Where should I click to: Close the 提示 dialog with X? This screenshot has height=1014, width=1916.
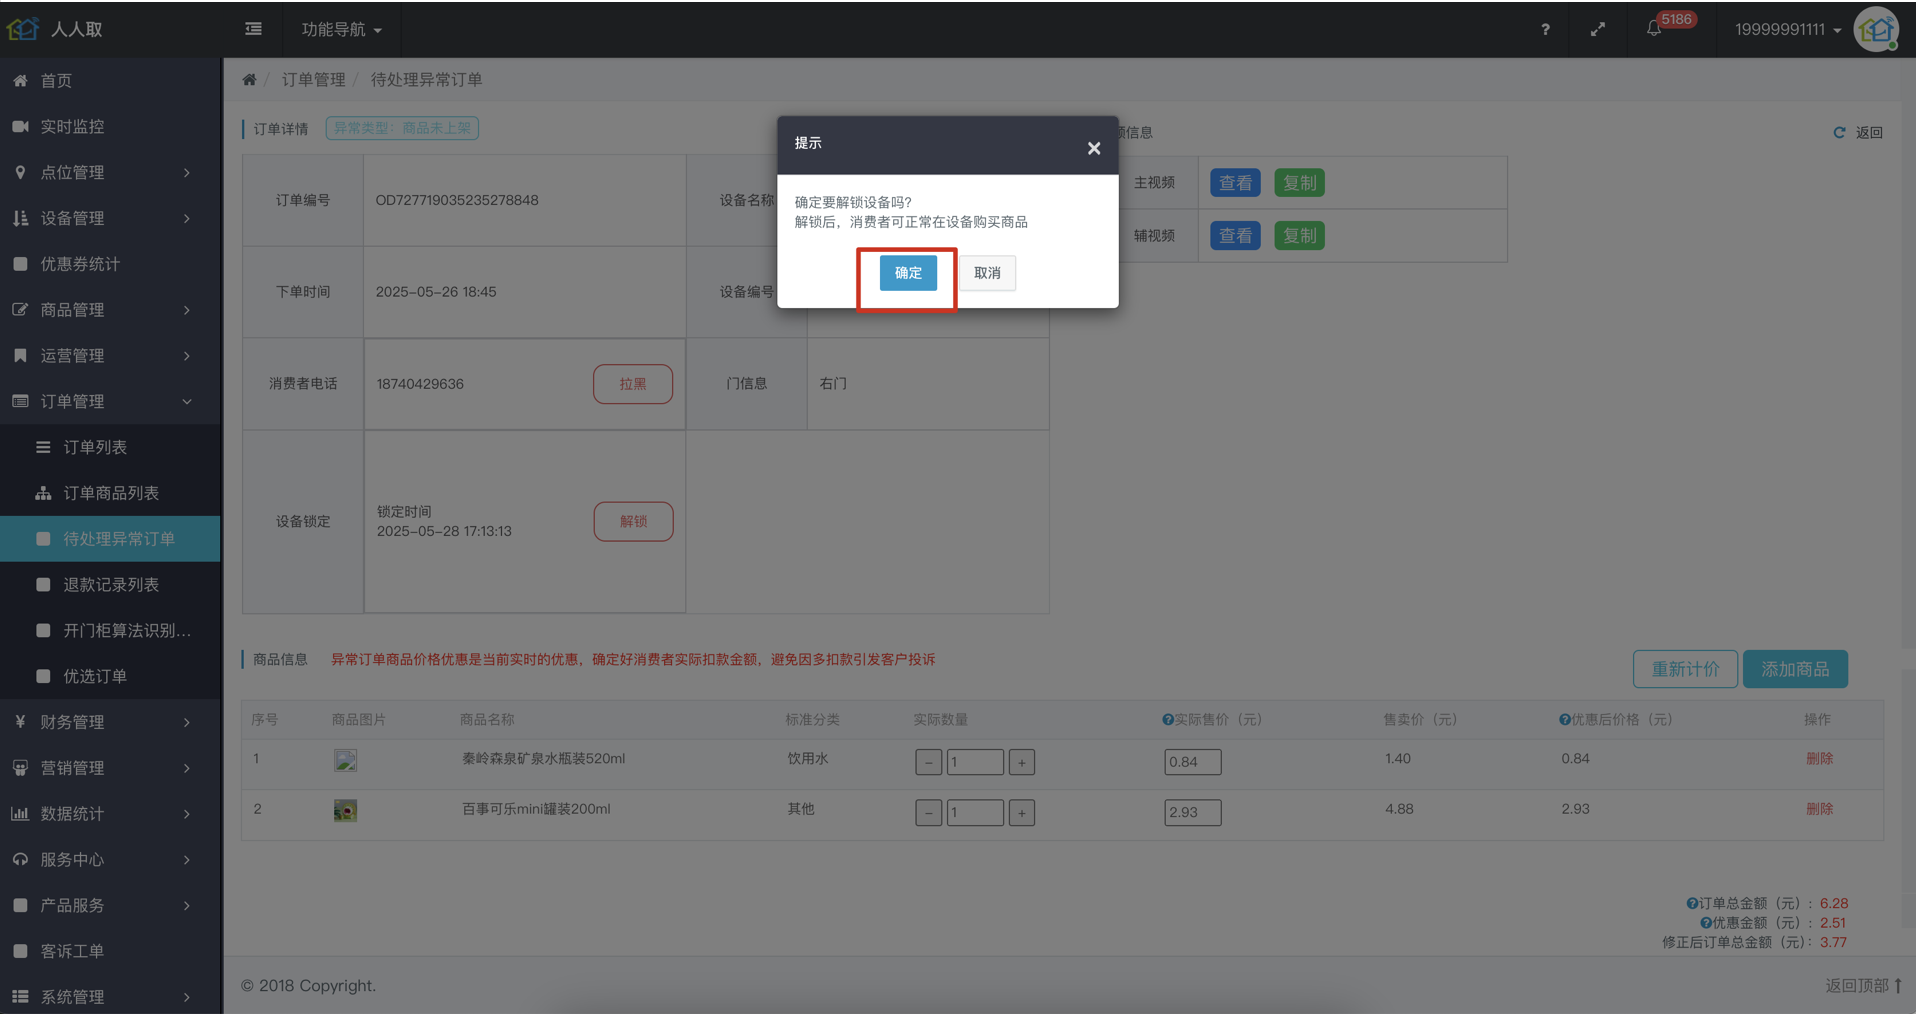click(x=1094, y=148)
